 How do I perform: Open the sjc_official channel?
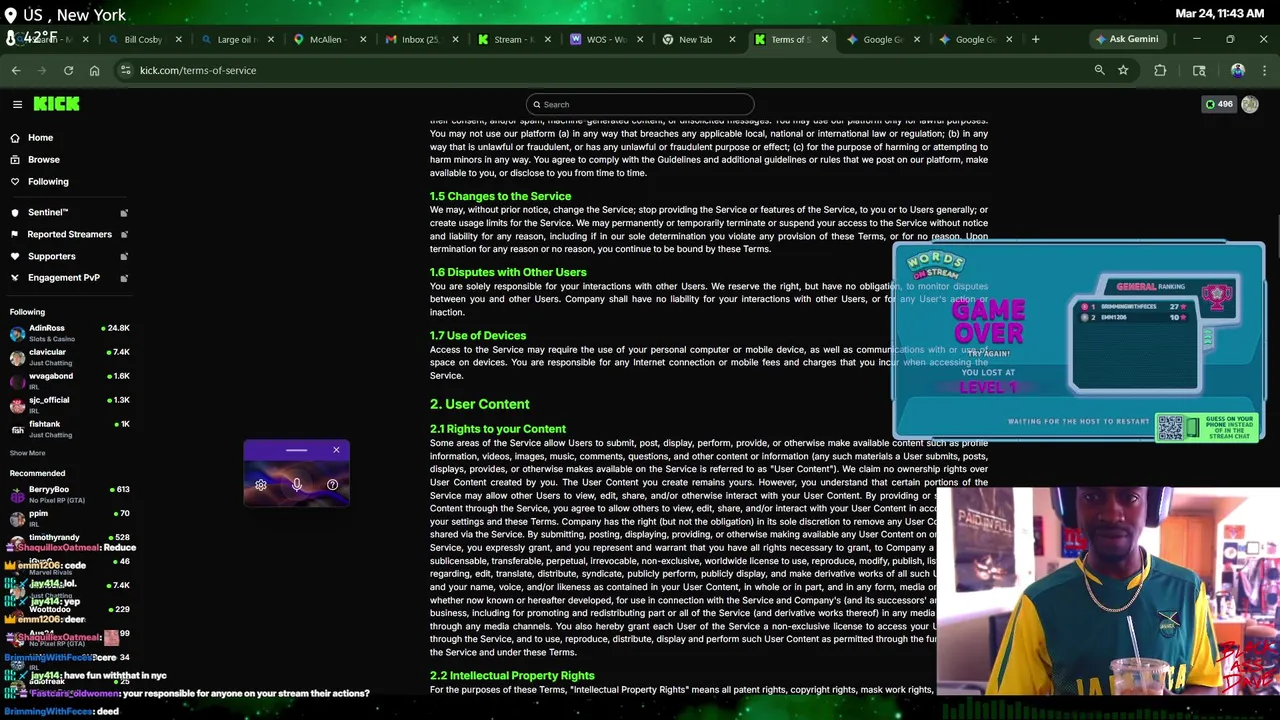[69, 405]
